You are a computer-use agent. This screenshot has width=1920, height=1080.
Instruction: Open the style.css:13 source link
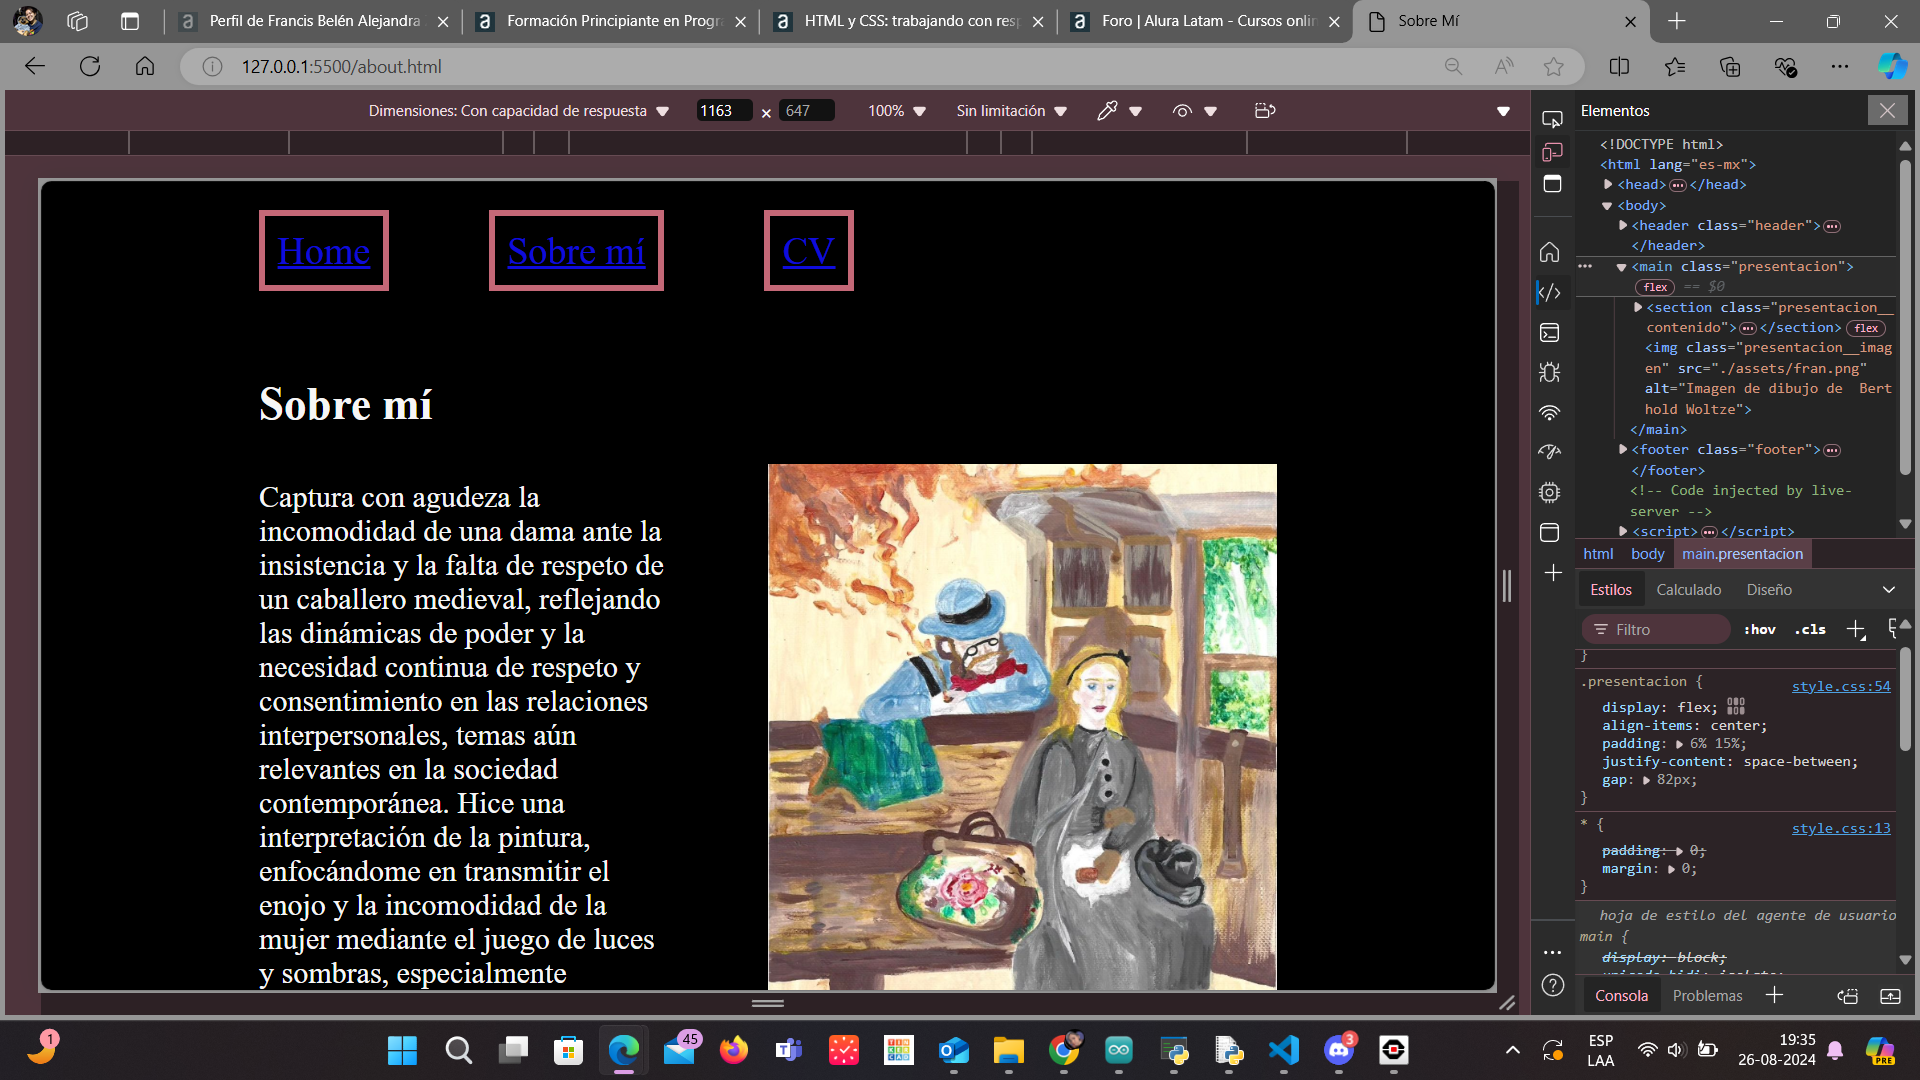[x=1841, y=828]
